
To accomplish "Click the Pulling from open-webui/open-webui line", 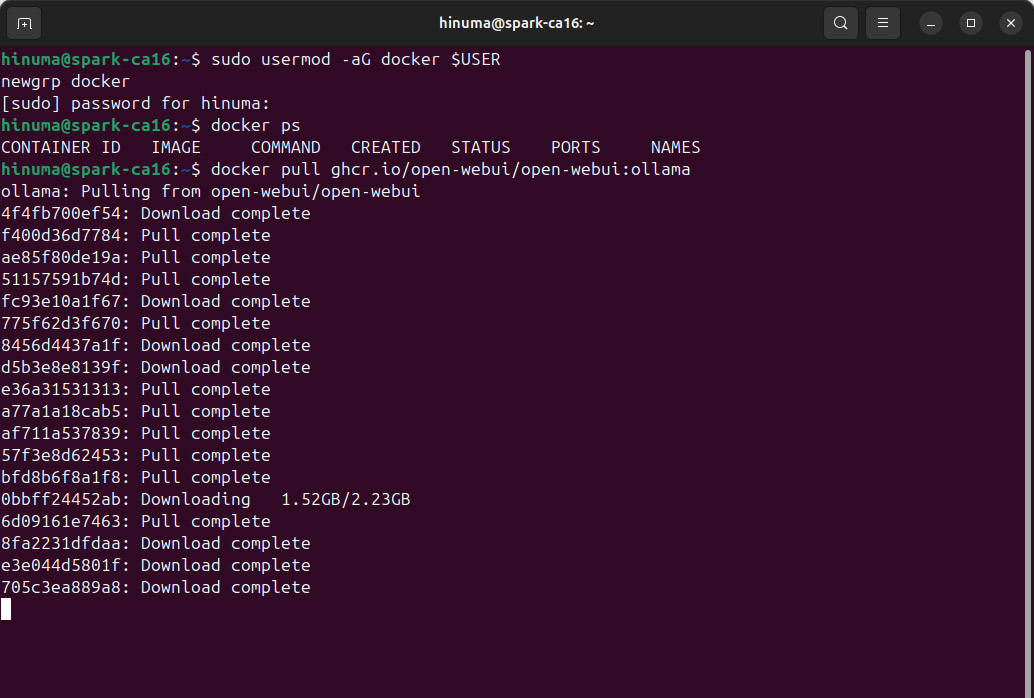I will (x=210, y=191).
